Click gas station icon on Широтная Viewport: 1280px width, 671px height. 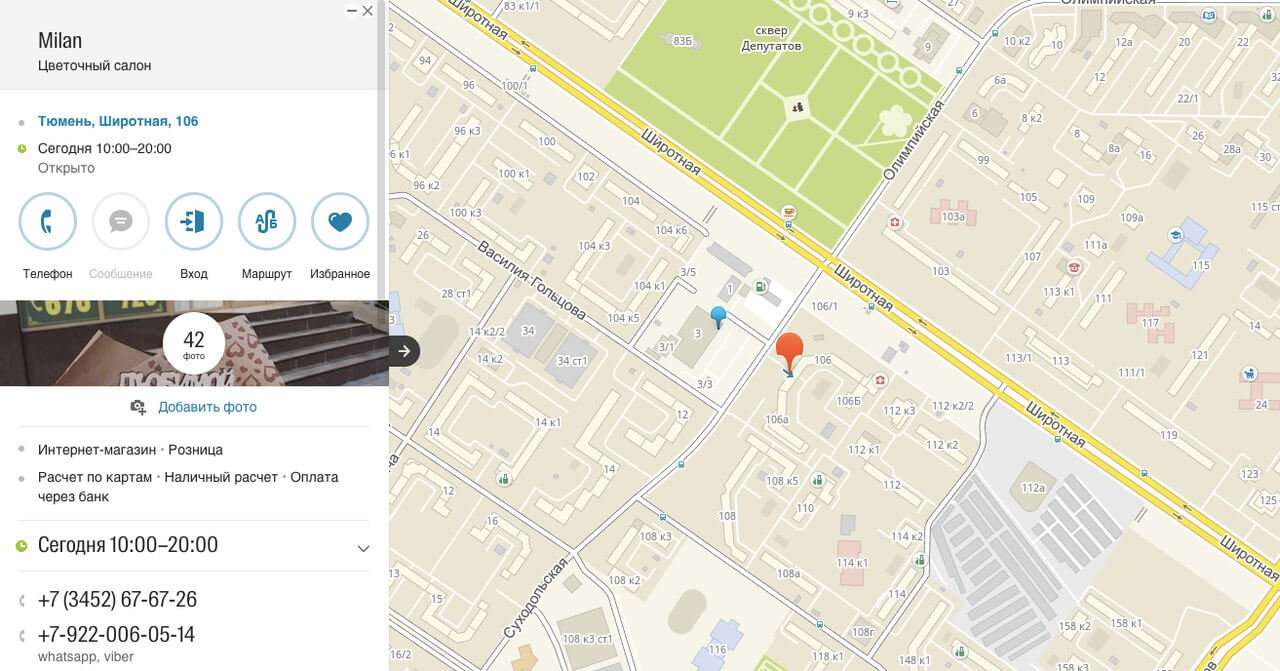[x=762, y=288]
